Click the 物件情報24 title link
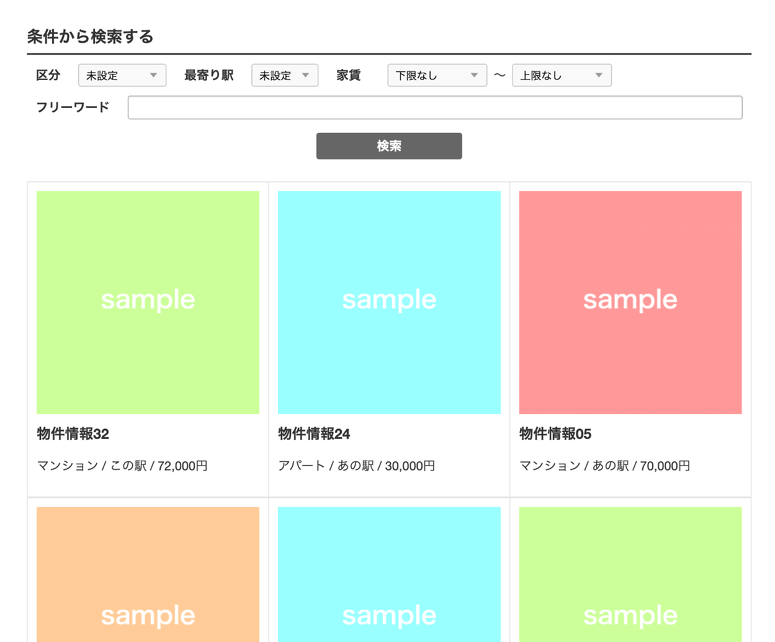Screen dimensions: 775x642 pyautogui.click(x=314, y=434)
